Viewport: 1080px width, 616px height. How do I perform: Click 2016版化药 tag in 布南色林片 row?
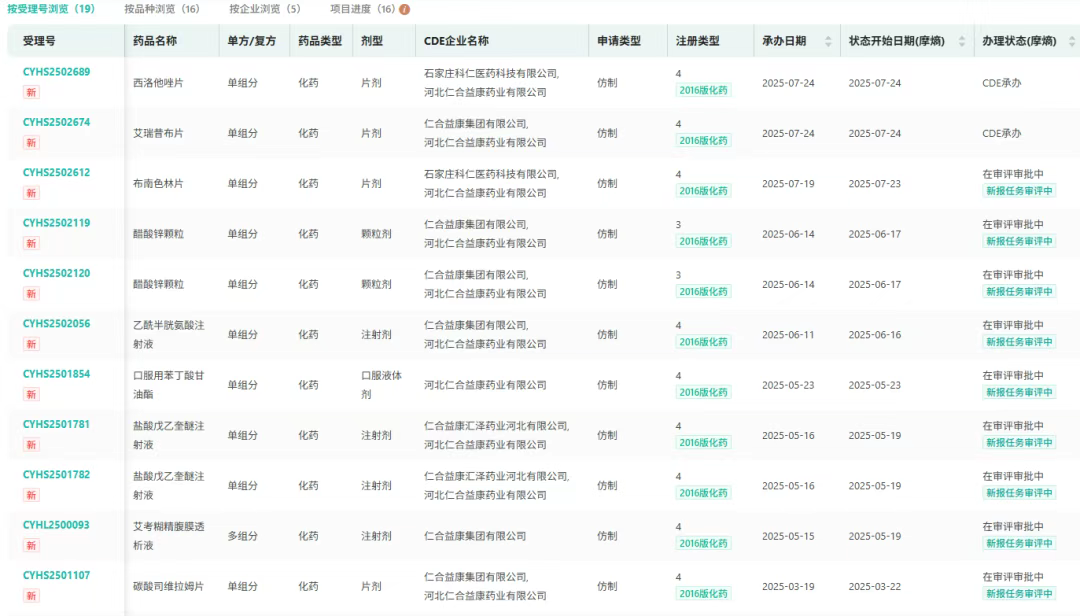(703, 191)
